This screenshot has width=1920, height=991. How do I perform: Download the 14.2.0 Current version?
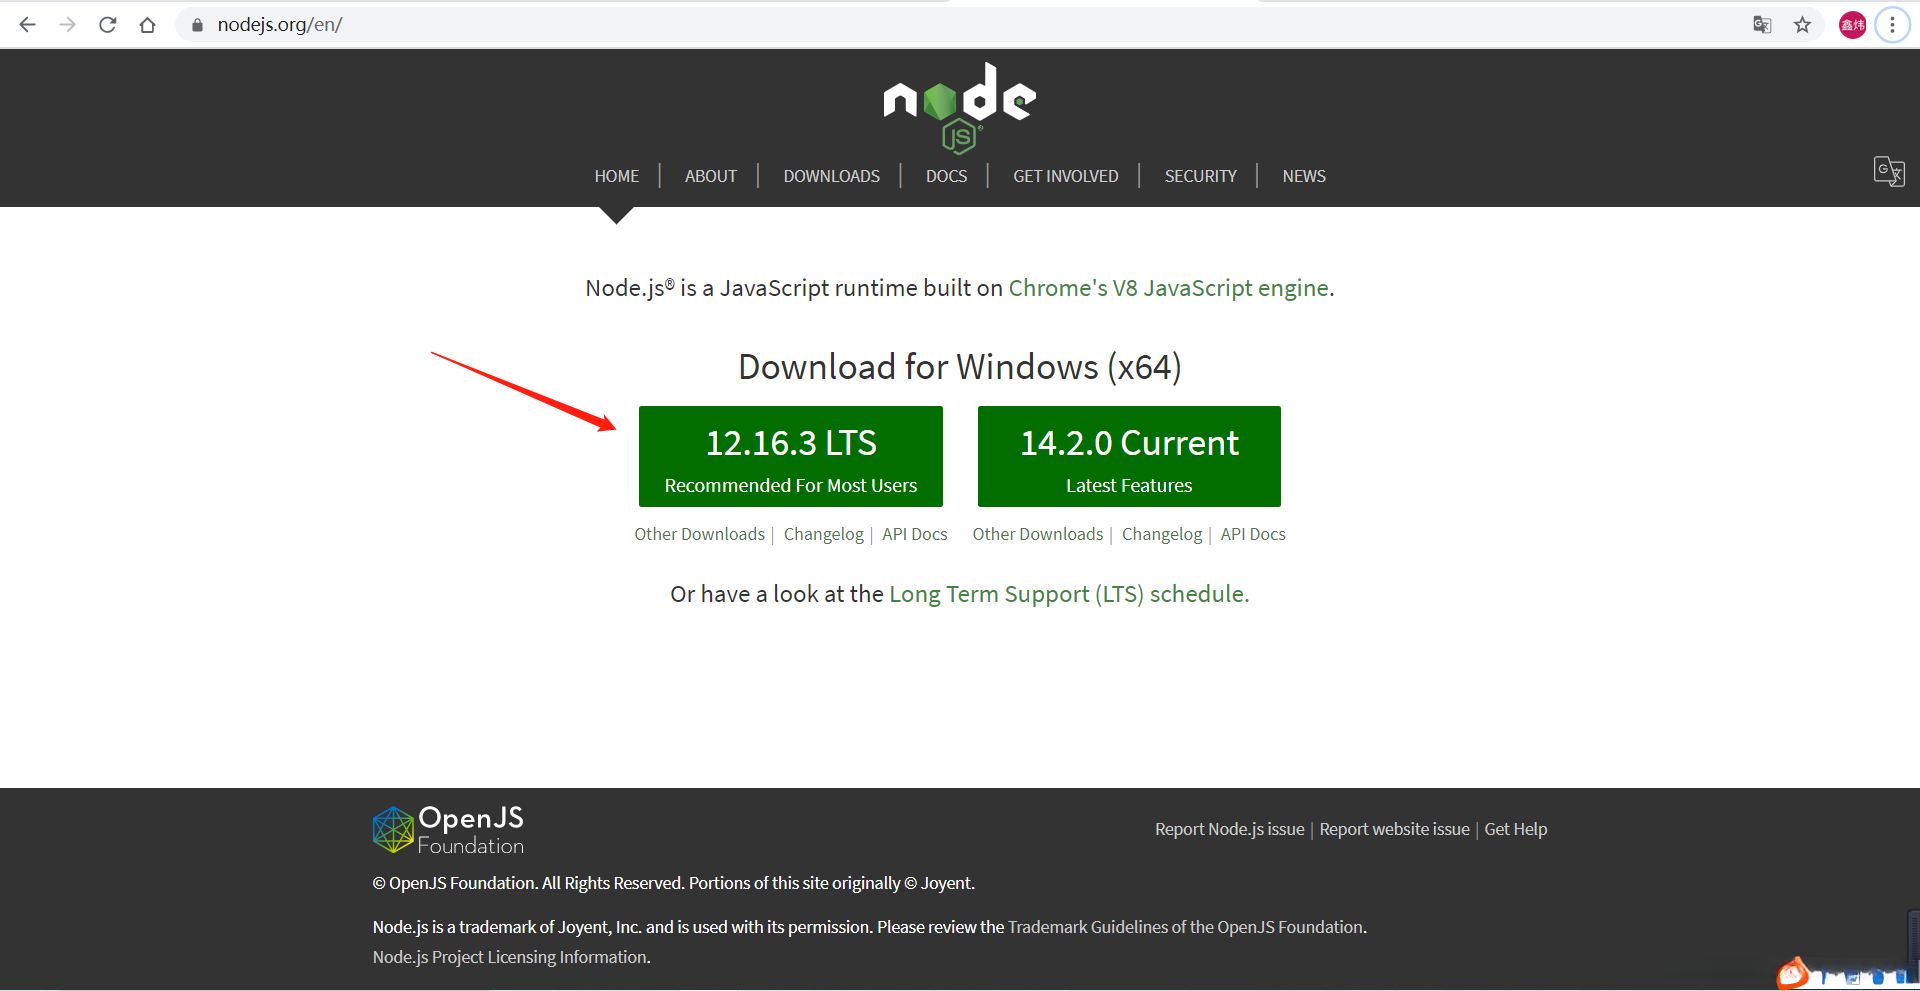coord(1129,456)
